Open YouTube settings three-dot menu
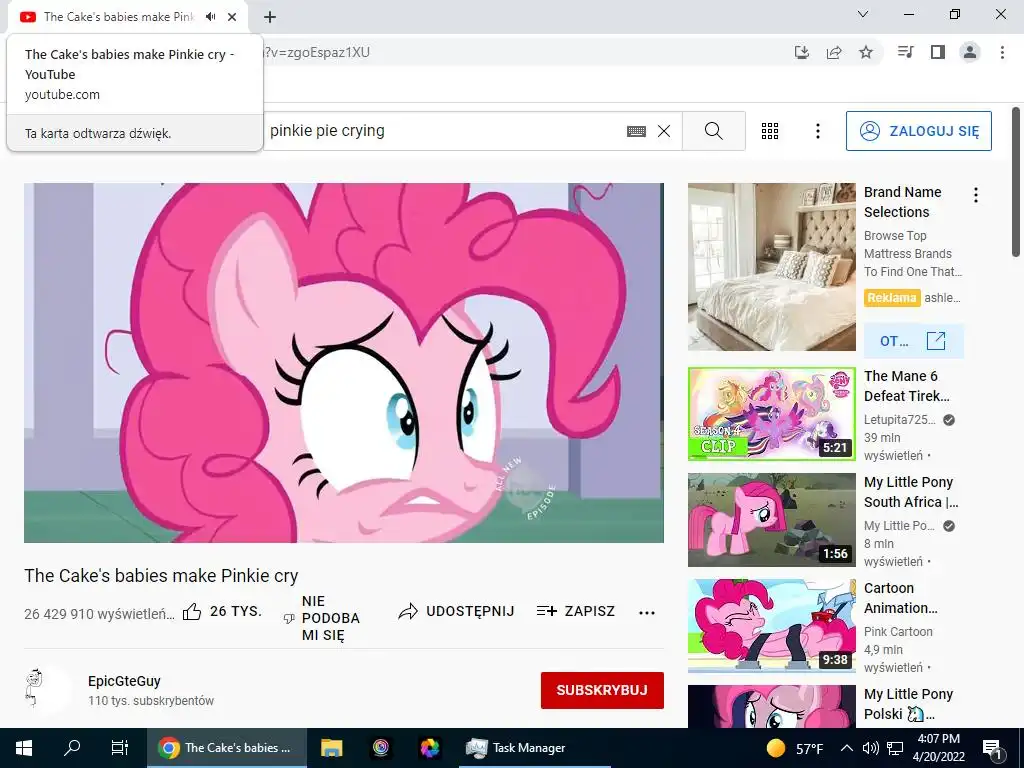The image size is (1024, 768). (x=818, y=131)
